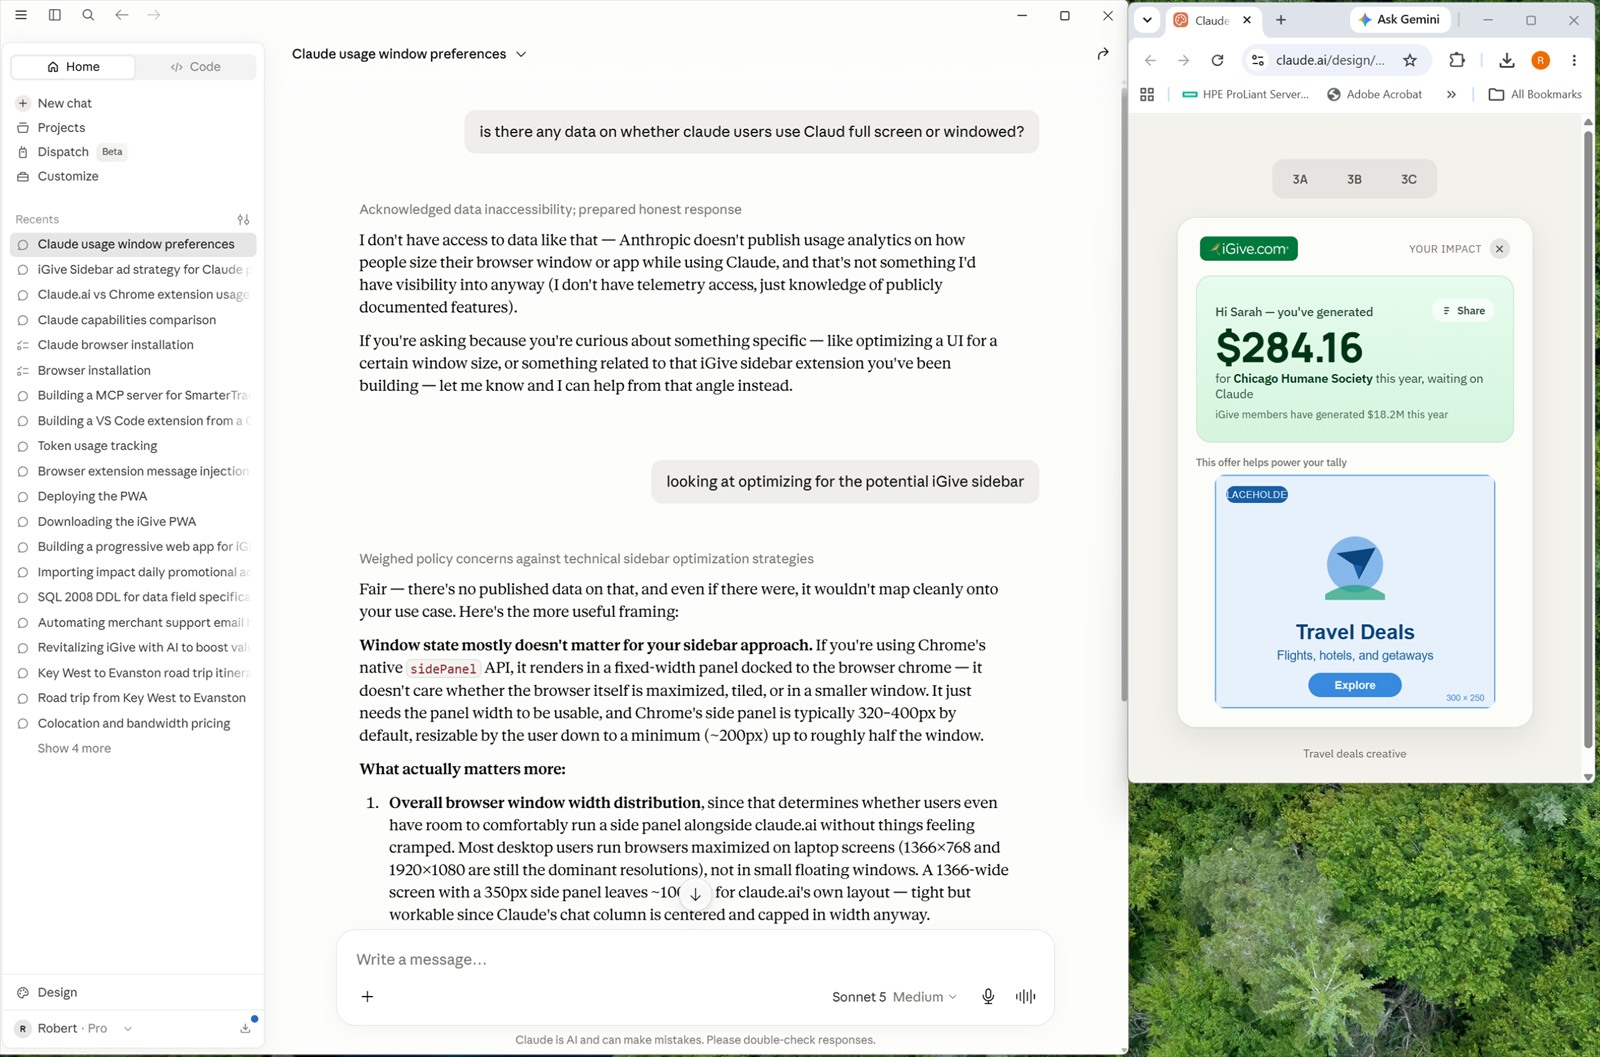The image size is (1600, 1057).
Task: Go forward with Claude app forward arrow
Action: click(x=154, y=15)
